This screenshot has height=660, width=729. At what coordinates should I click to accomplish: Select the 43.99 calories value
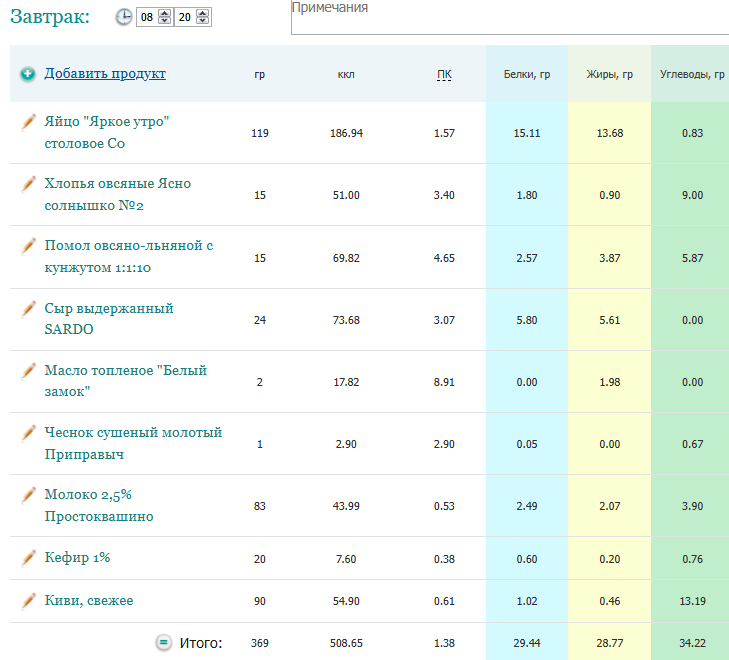point(346,506)
